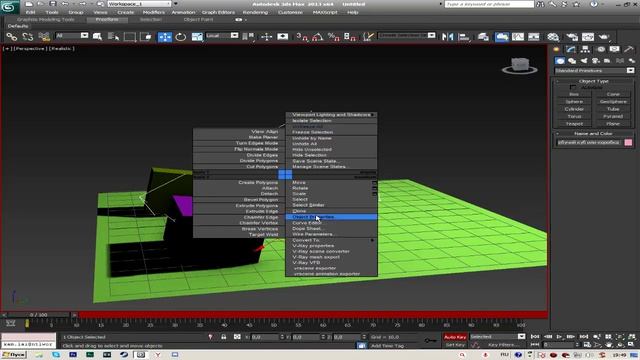This screenshot has width=640, height=360.
Task: Click the Align tool icon
Action: 464,37
